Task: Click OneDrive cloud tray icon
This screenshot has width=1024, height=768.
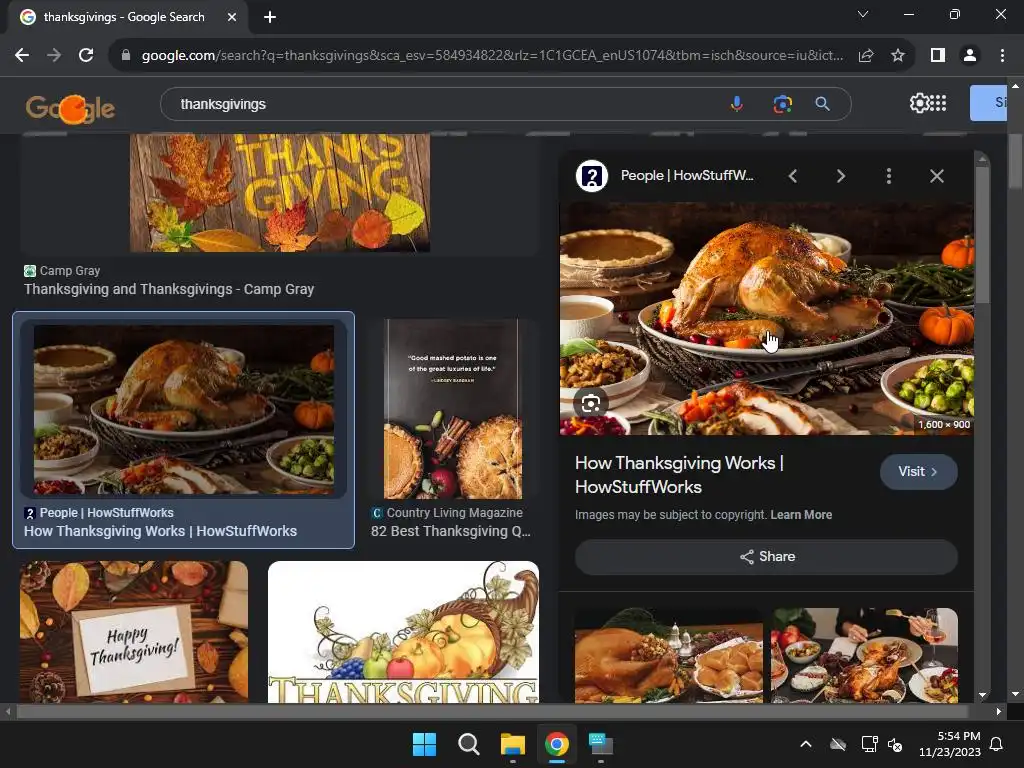Action: 838,744
